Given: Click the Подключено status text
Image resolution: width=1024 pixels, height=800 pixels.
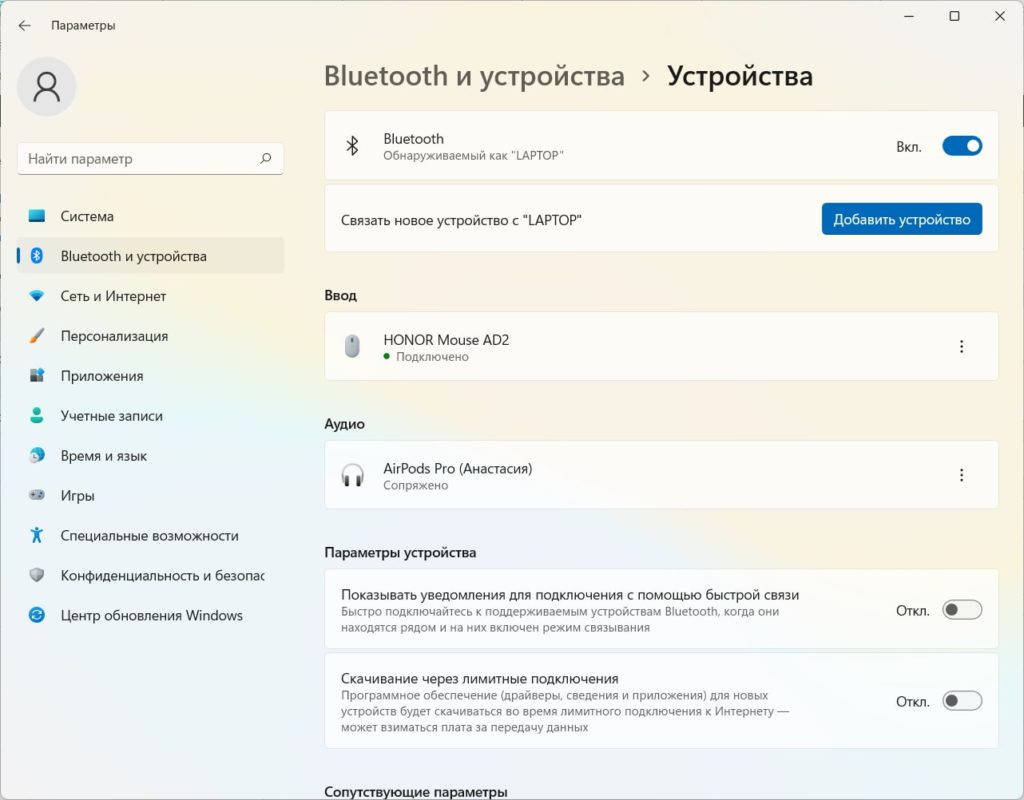Looking at the screenshot, I should (432, 357).
